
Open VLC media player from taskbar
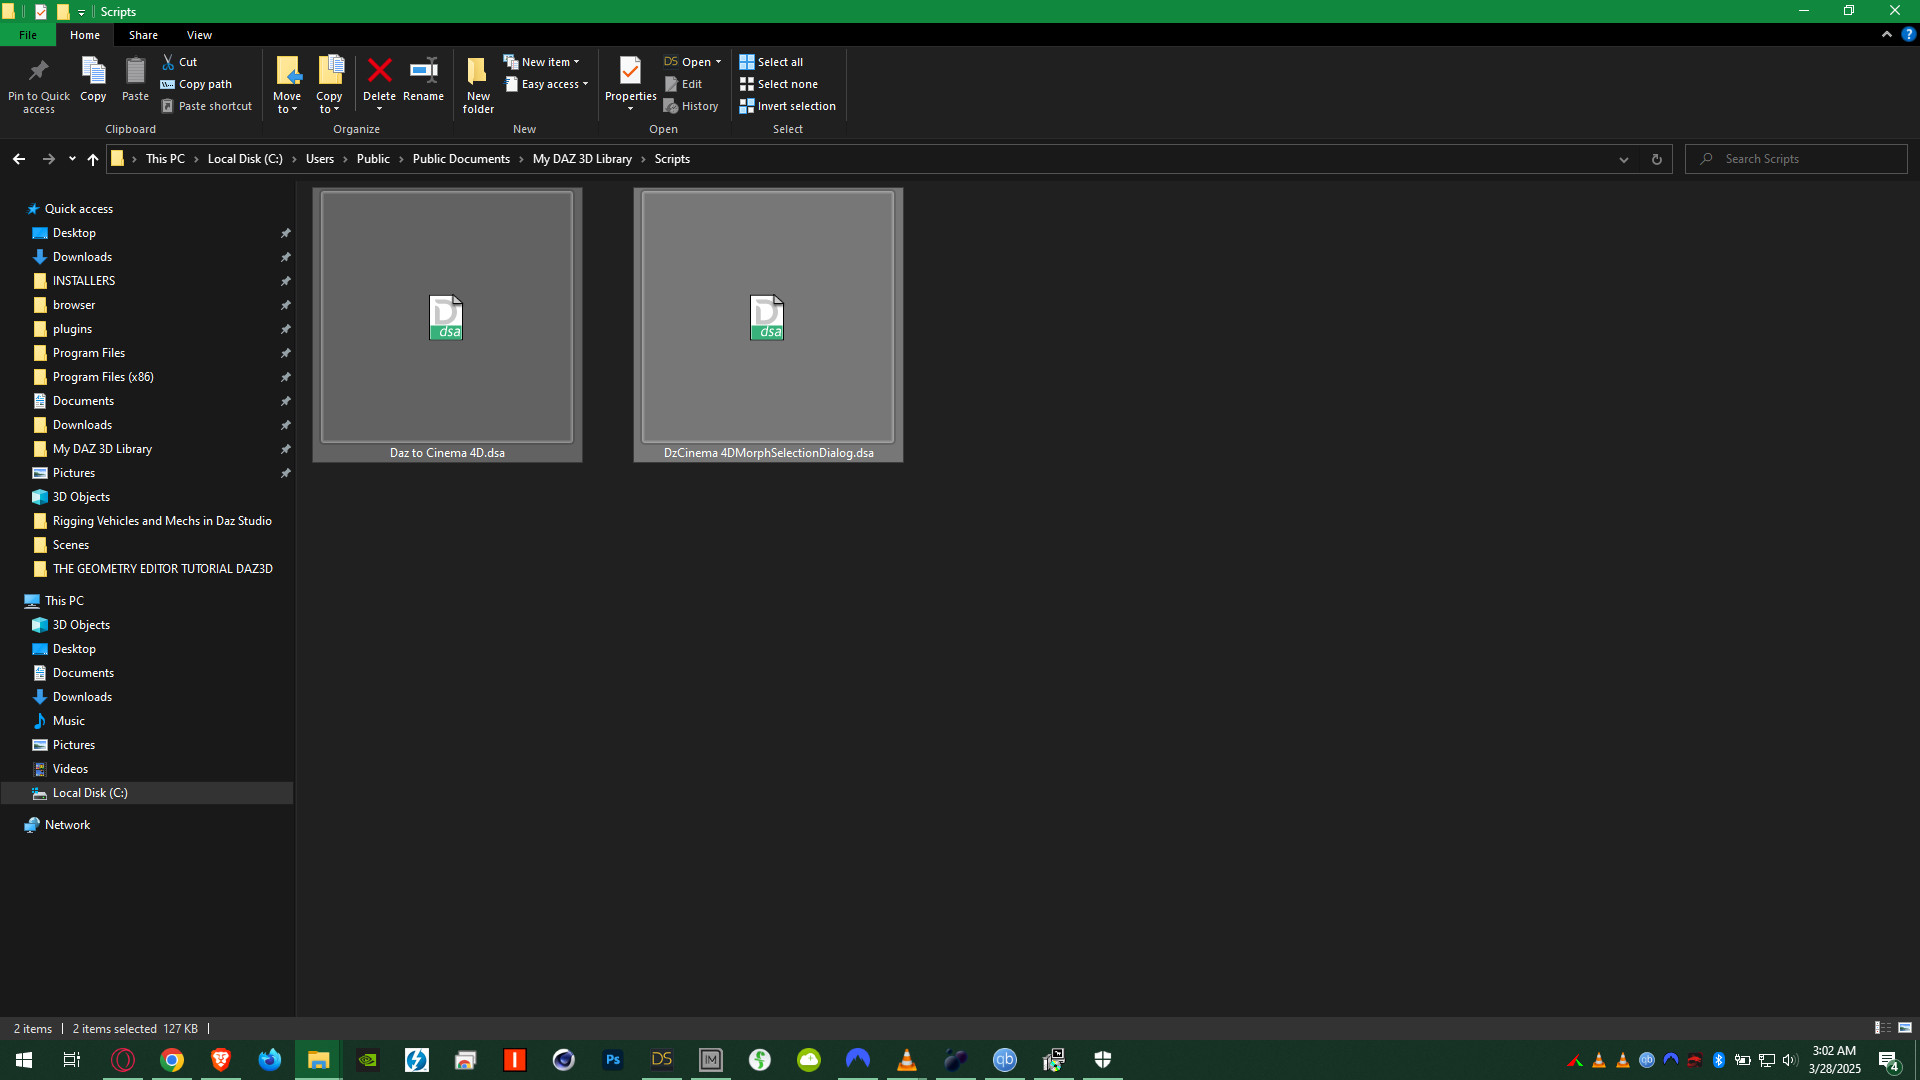click(907, 1060)
